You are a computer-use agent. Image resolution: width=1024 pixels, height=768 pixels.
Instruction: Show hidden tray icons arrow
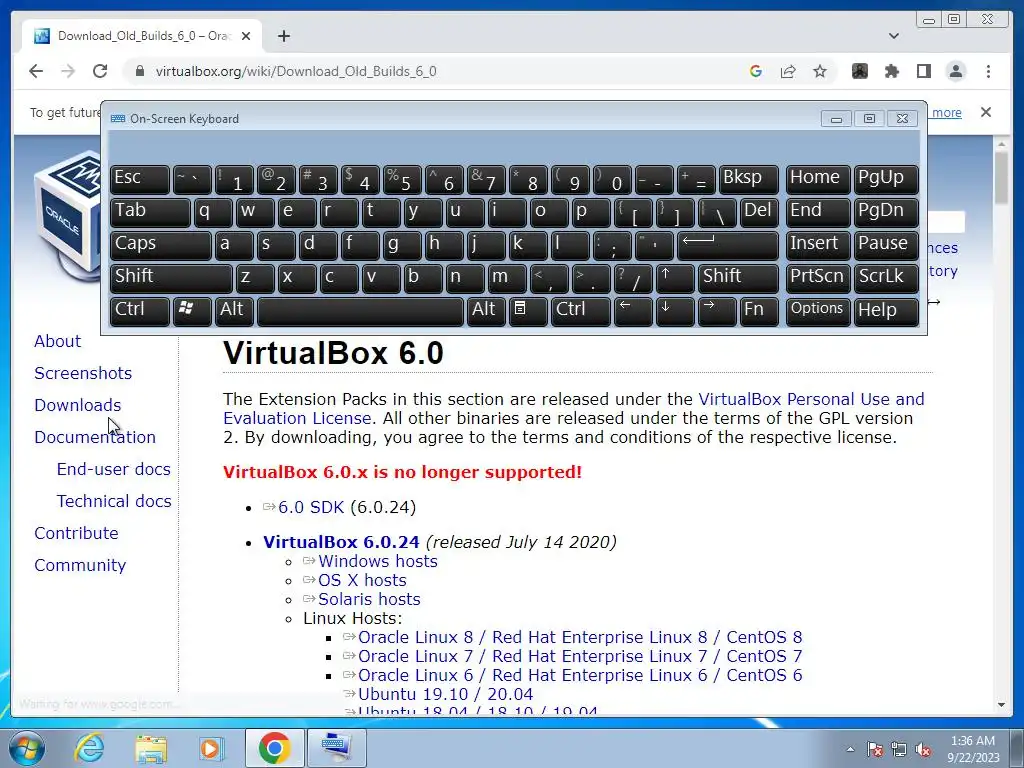pos(850,749)
